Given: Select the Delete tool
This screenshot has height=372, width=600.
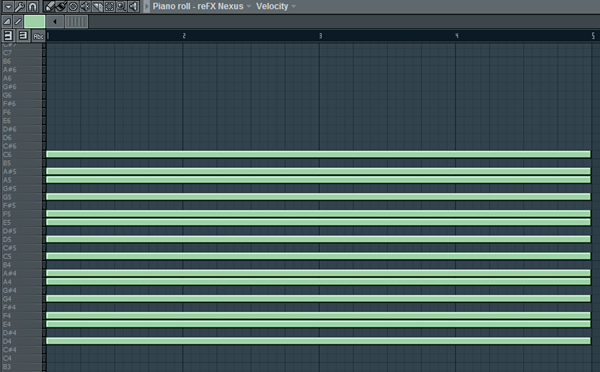Looking at the screenshot, I should [73, 7].
